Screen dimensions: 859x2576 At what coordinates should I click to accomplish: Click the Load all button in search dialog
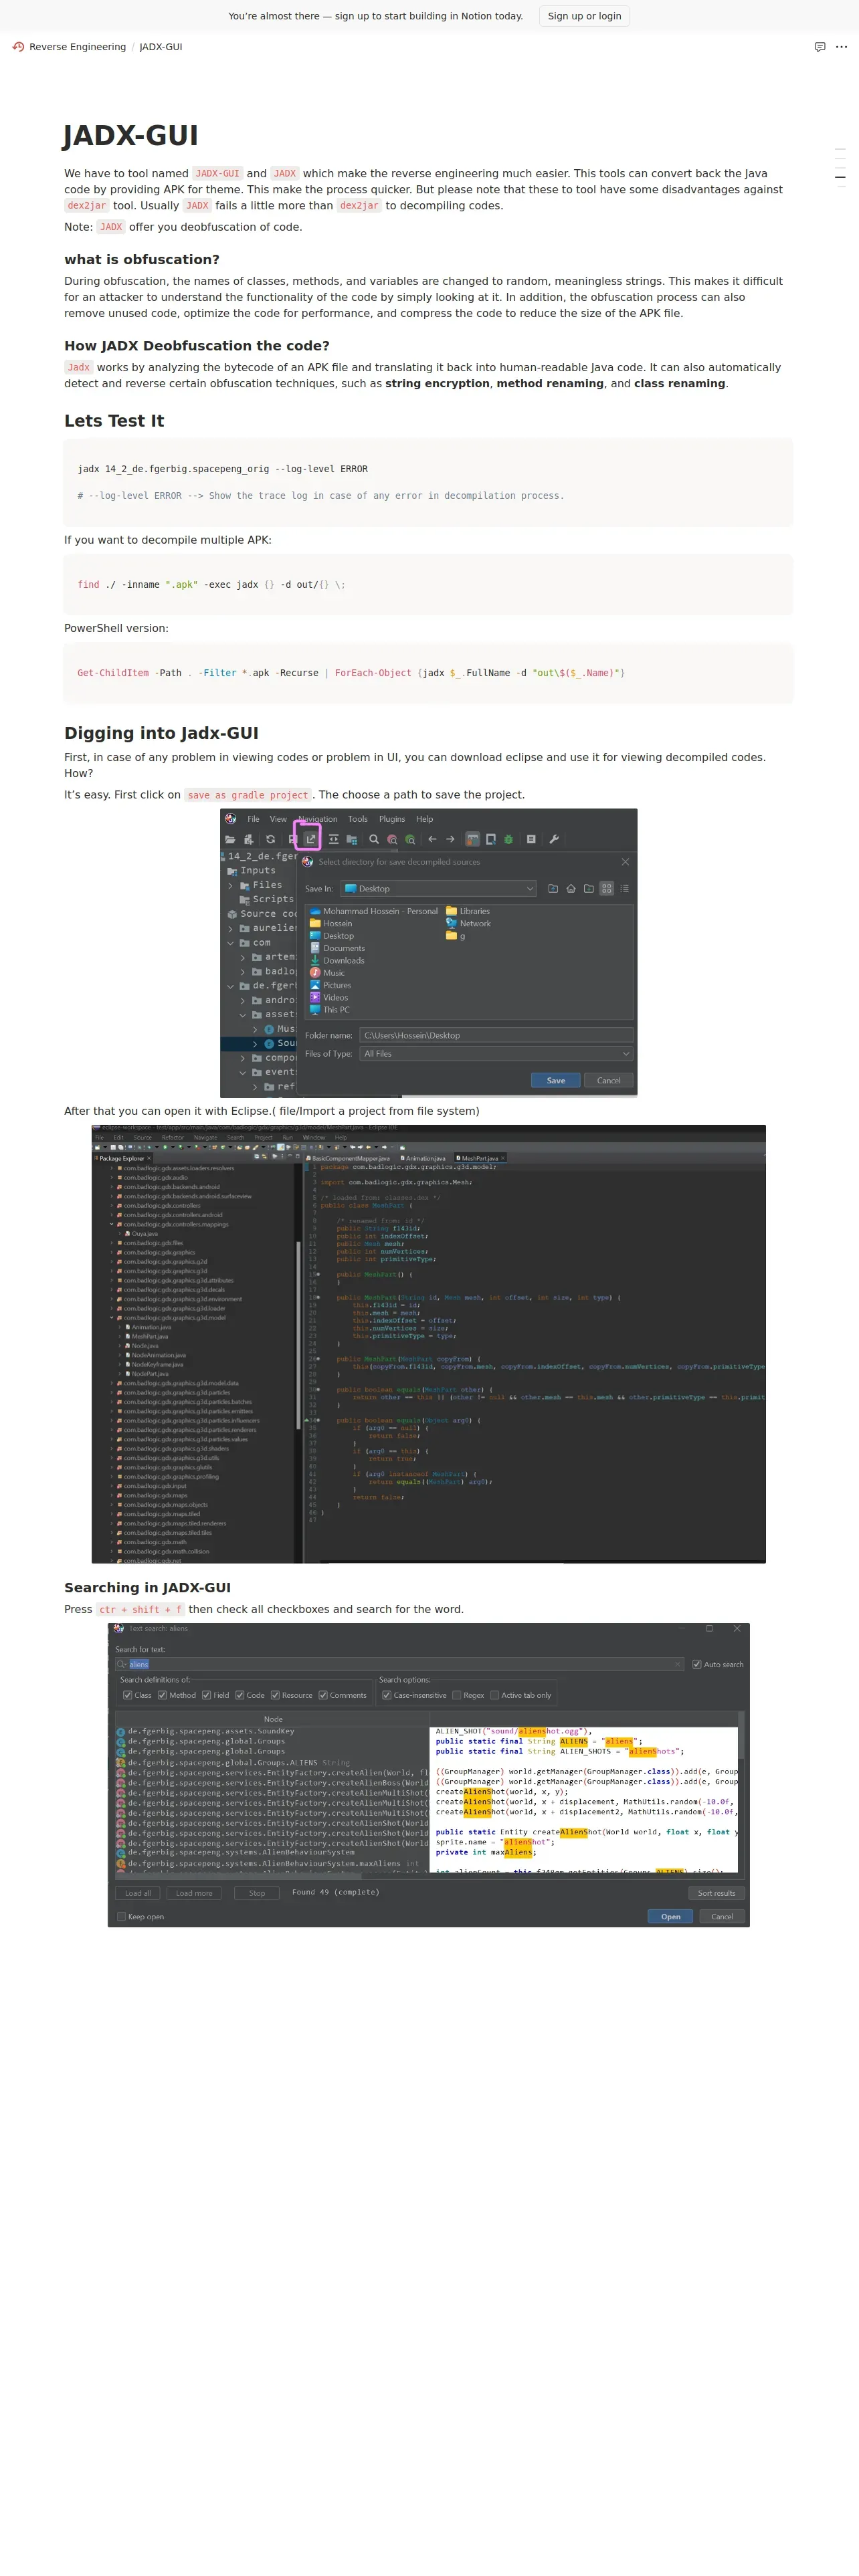[138, 1893]
